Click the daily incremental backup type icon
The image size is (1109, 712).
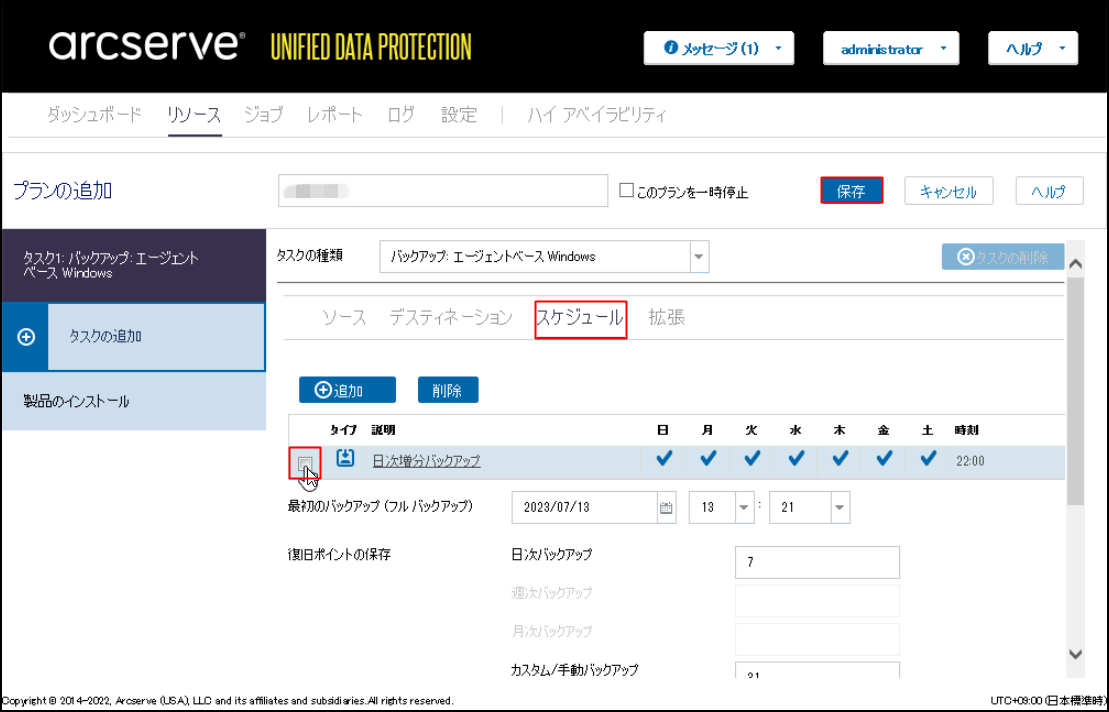pos(345,459)
